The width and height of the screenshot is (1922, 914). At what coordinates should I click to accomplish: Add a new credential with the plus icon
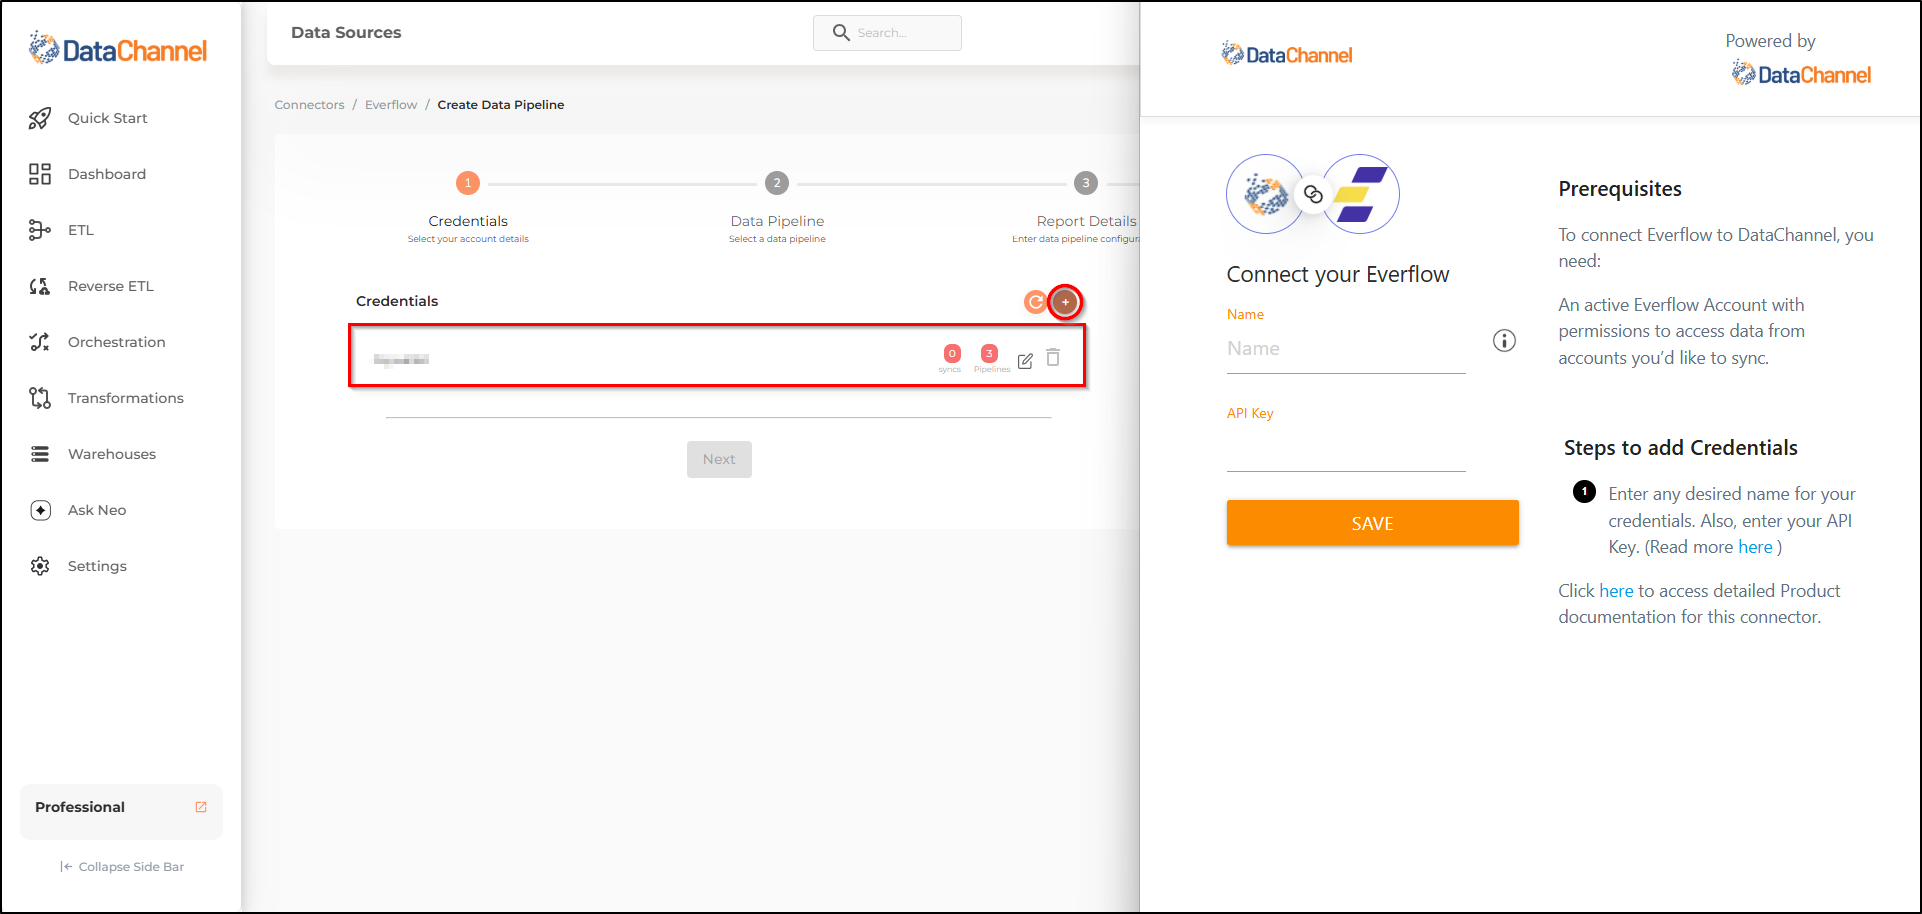click(1066, 302)
